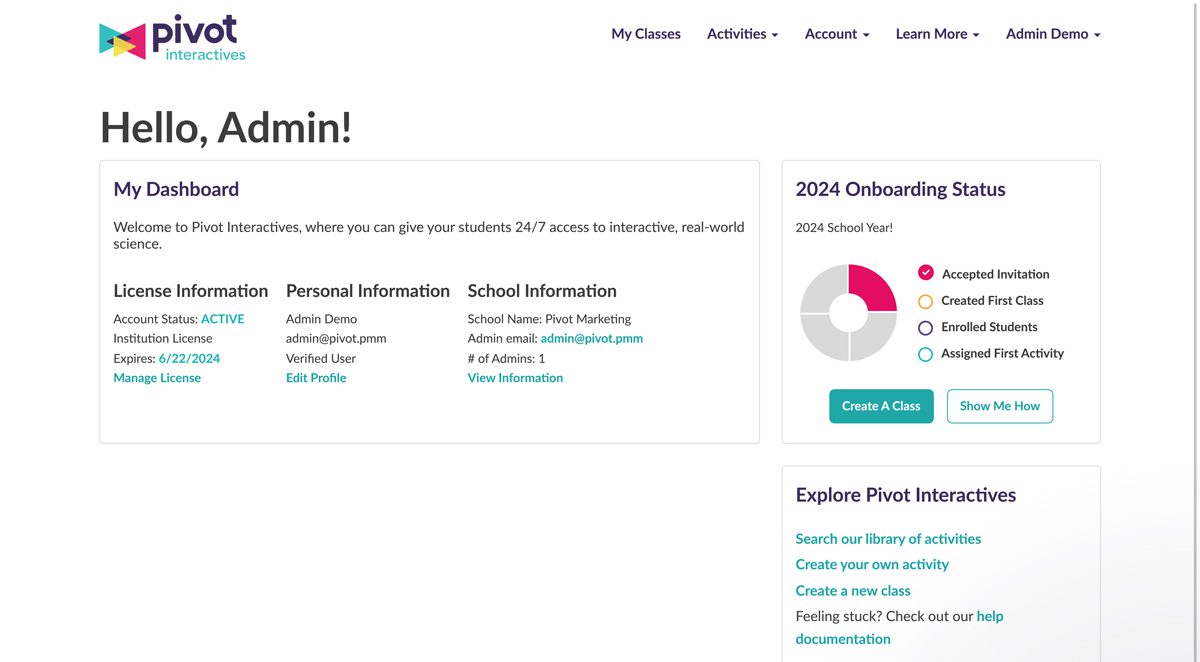Viewport: 1200px width, 662px height.
Task: Click the admin@pivot.pmm admin email link
Action: (x=591, y=338)
